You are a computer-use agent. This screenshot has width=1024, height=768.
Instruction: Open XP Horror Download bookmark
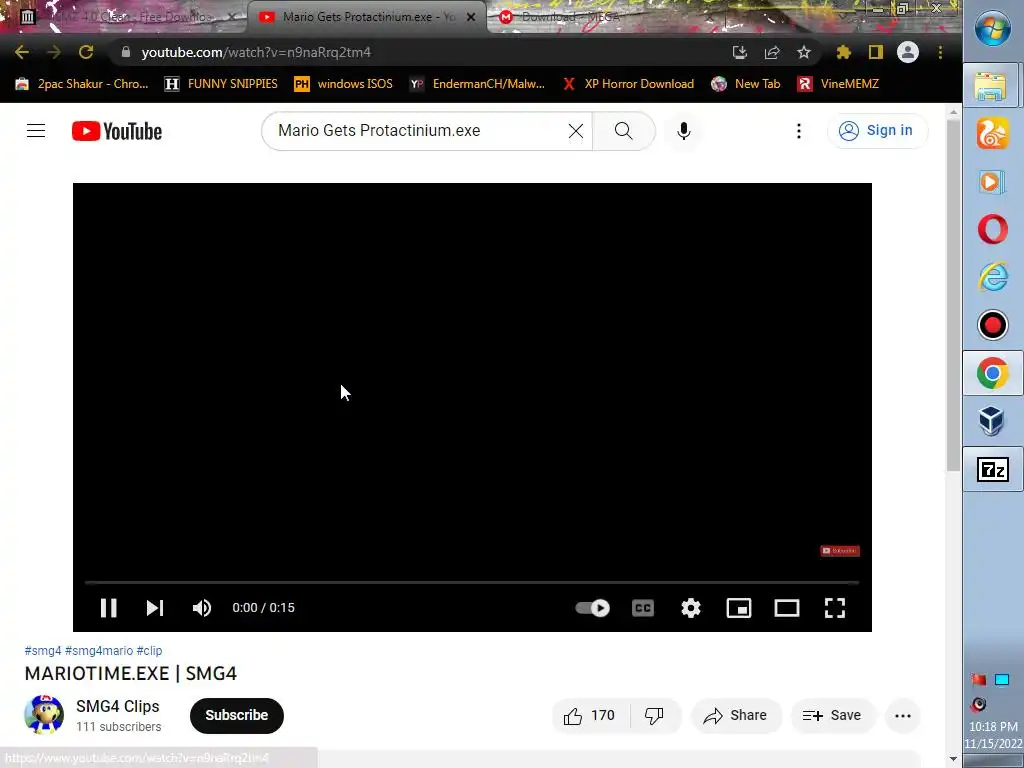pyautogui.click(x=628, y=84)
